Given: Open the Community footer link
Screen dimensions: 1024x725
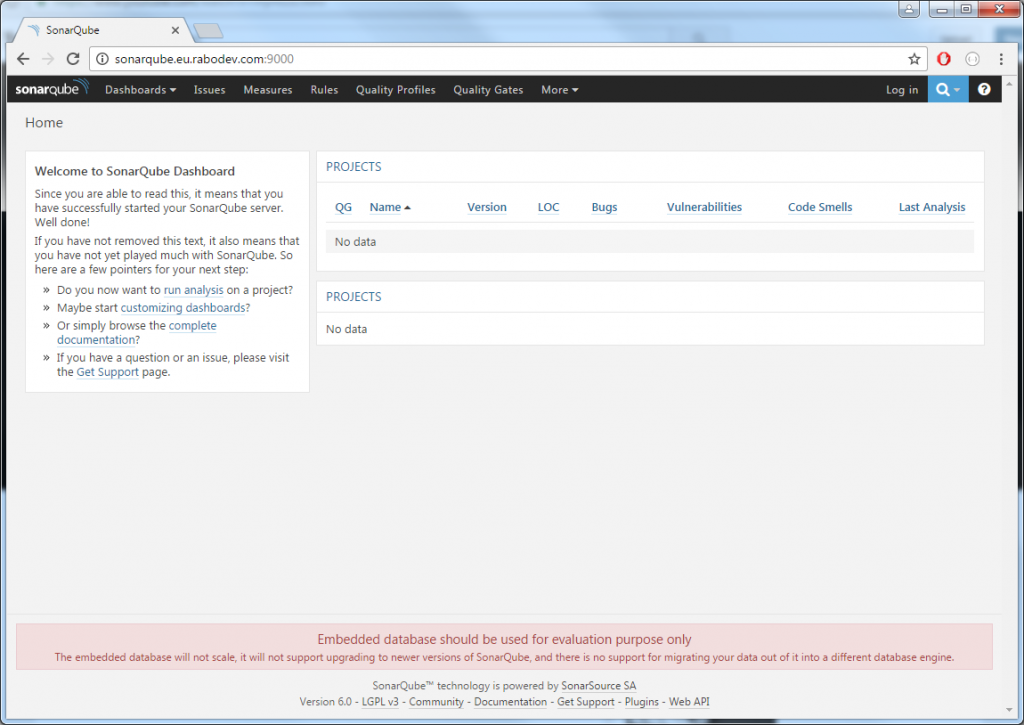Looking at the screenshot, I should 436,701.
